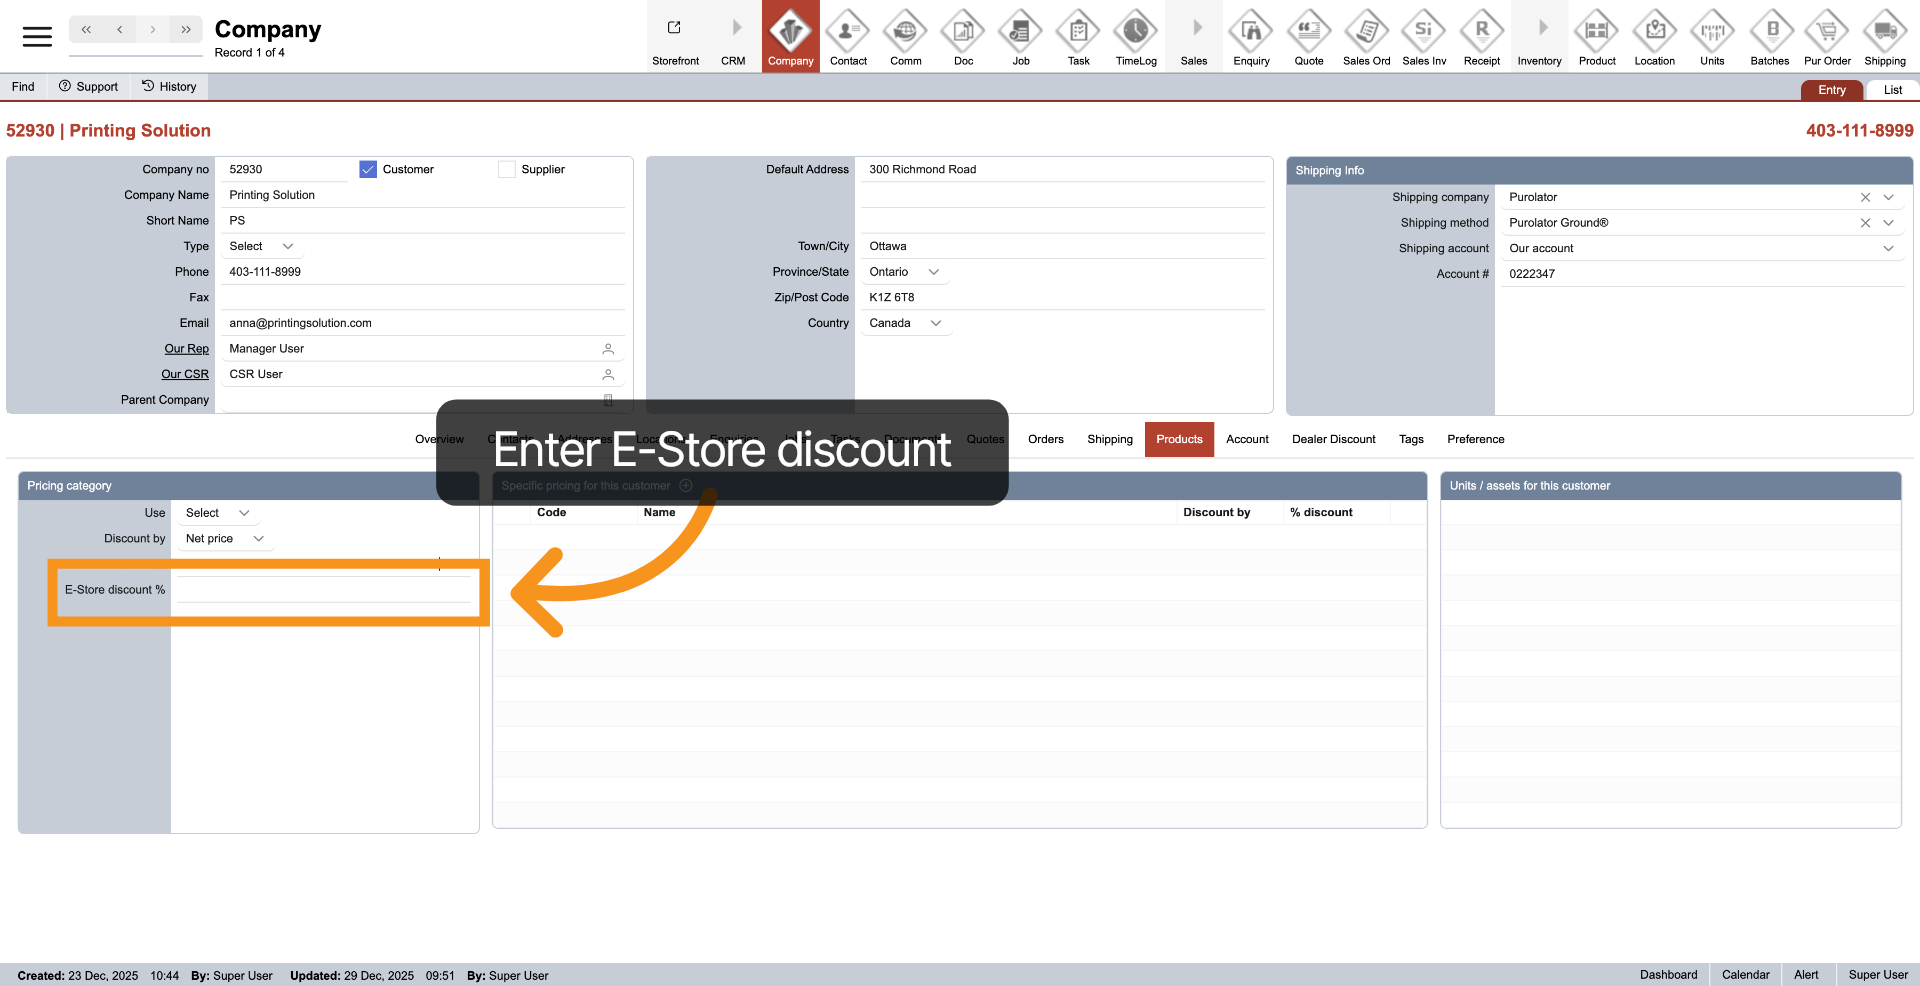Screen dimensions: 1920x986
Task: Expand the Province/State dropdown
Action: click(x=934, y=272)
